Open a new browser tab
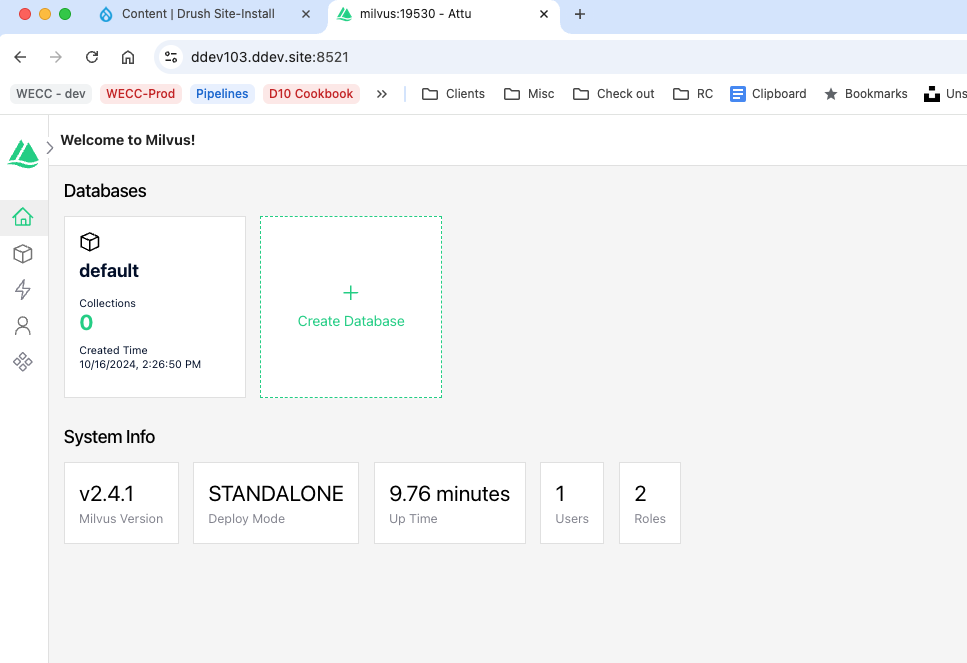Viewport: 967px width, 663px height. [580, 14]
